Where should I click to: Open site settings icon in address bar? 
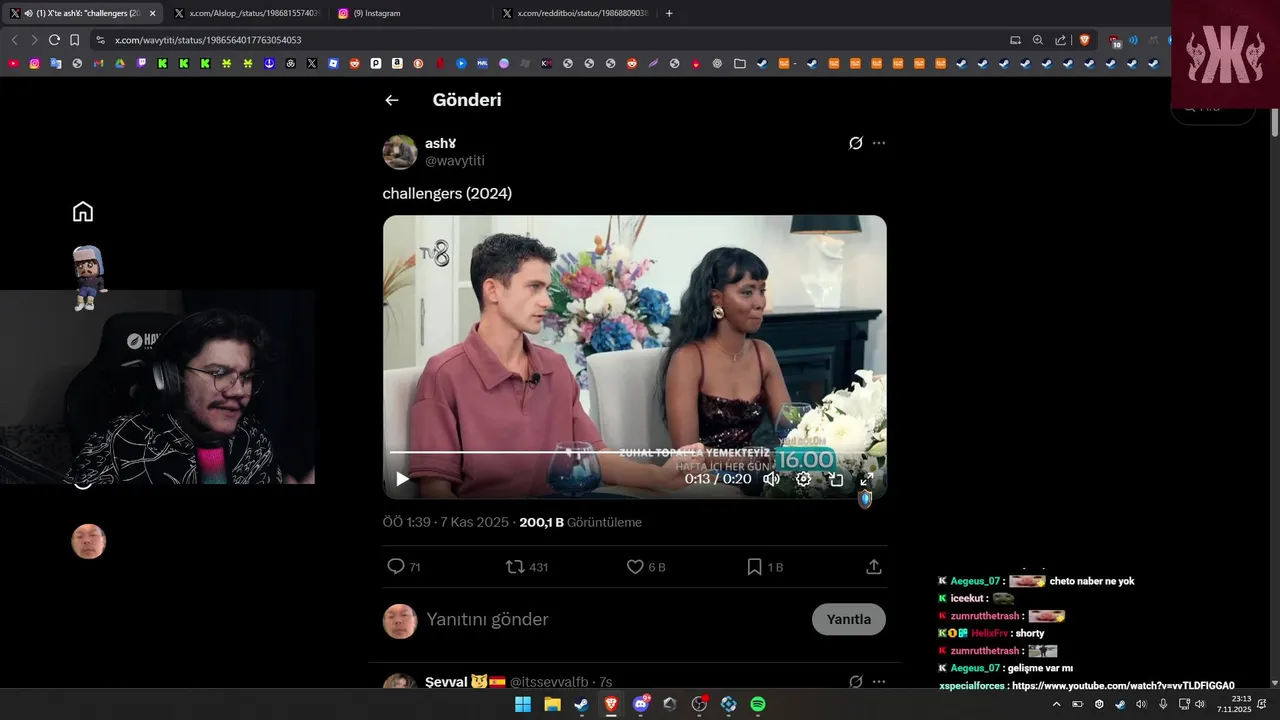tap(100, 40)
